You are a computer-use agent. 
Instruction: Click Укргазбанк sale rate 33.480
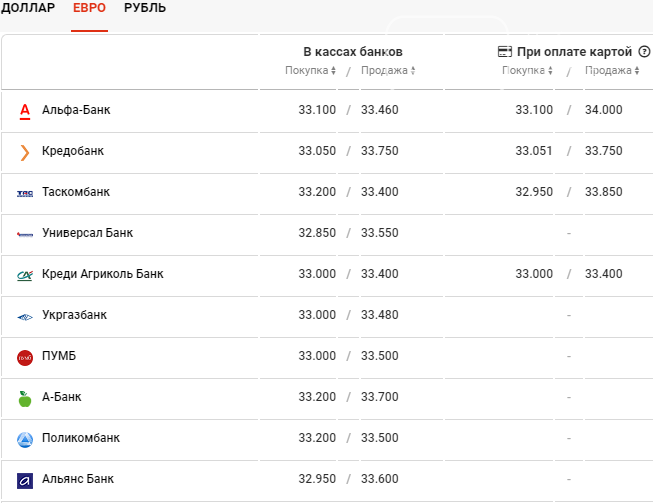(x=380, y=315)
